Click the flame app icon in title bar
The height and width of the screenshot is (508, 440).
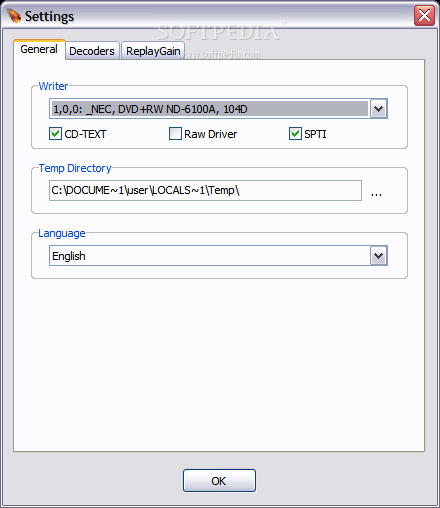[x=14, y=15]
